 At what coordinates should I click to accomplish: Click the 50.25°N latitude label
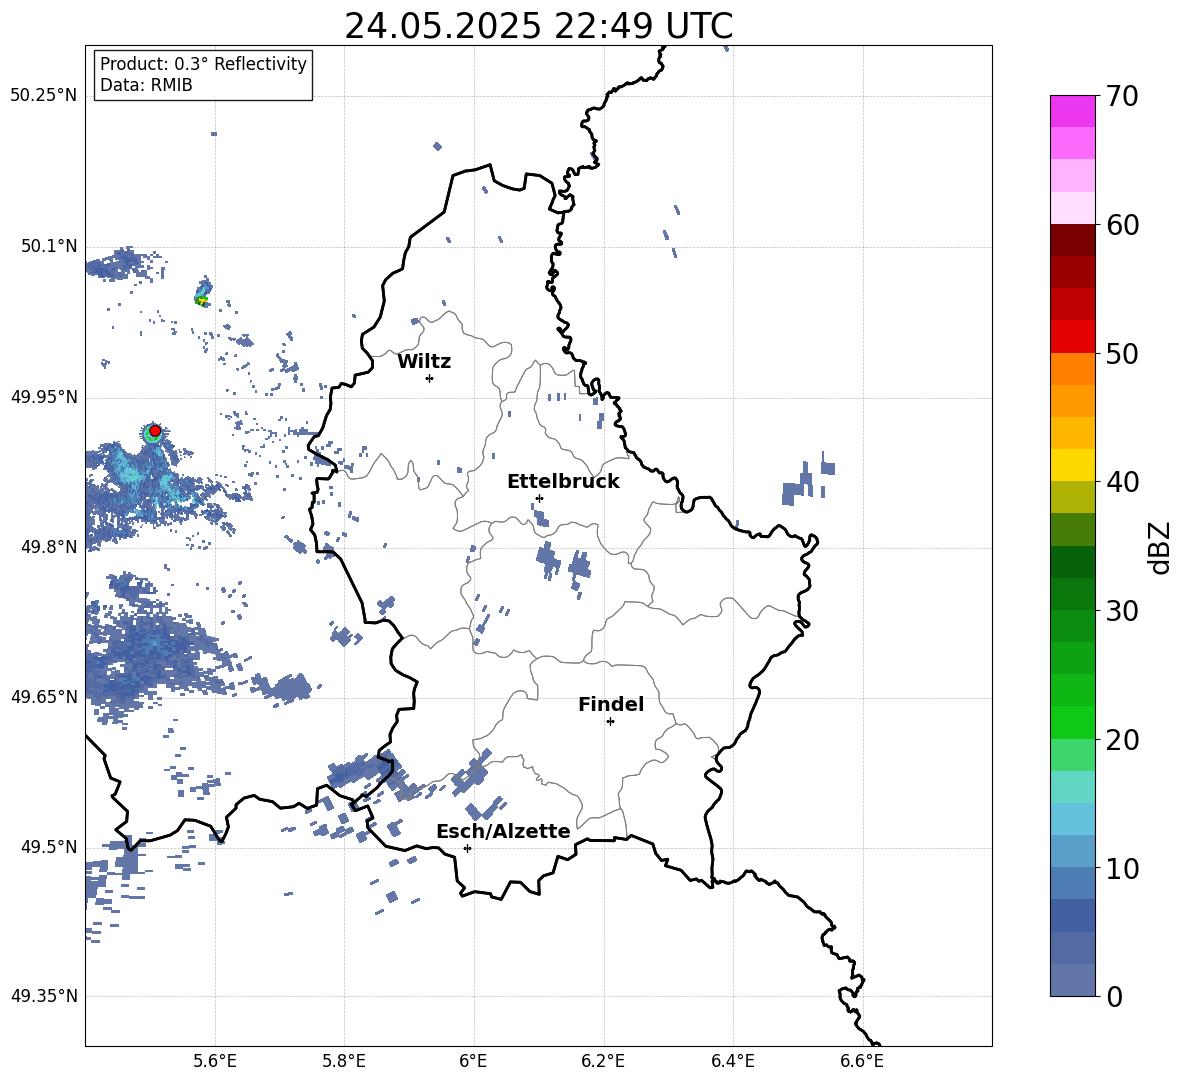pos(44,96)
